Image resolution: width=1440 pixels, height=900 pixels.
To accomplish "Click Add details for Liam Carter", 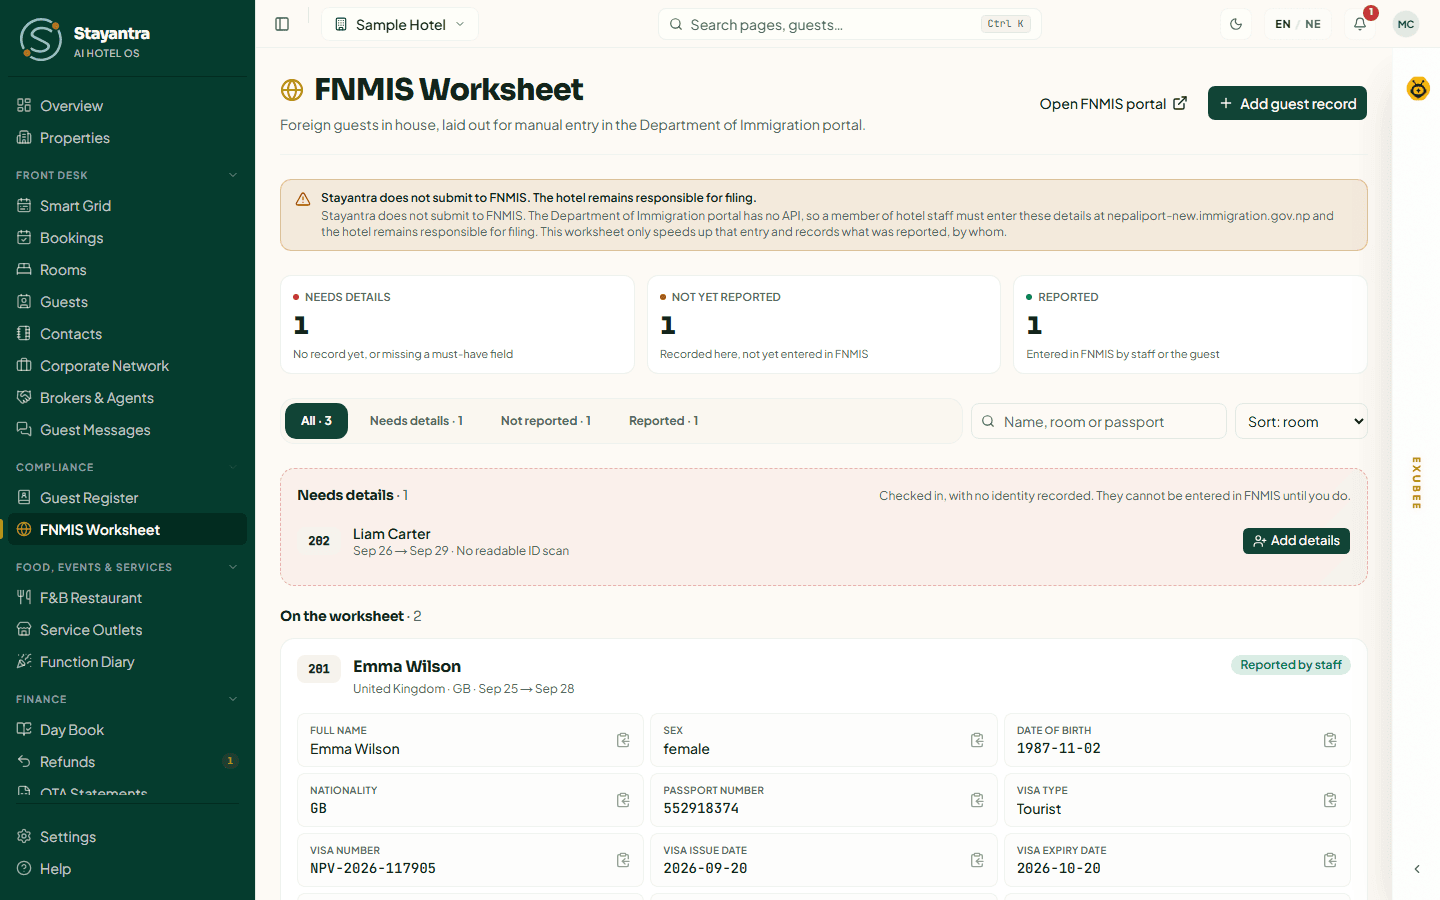I will [1296, 541].
